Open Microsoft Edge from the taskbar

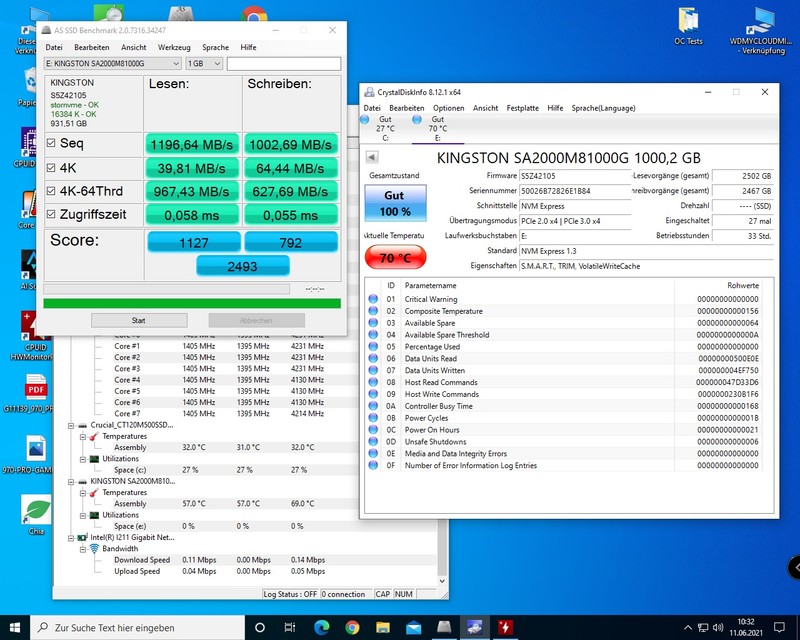322,627
